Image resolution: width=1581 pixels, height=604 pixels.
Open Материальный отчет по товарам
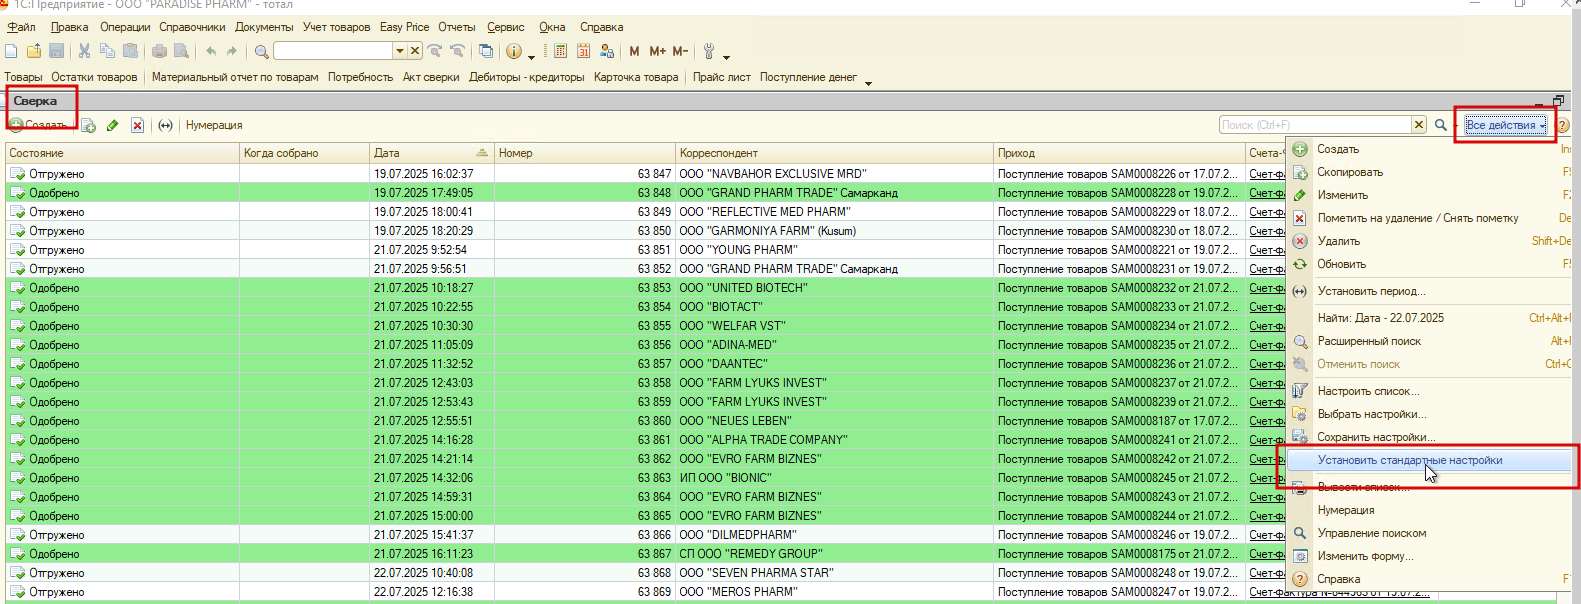235,77
